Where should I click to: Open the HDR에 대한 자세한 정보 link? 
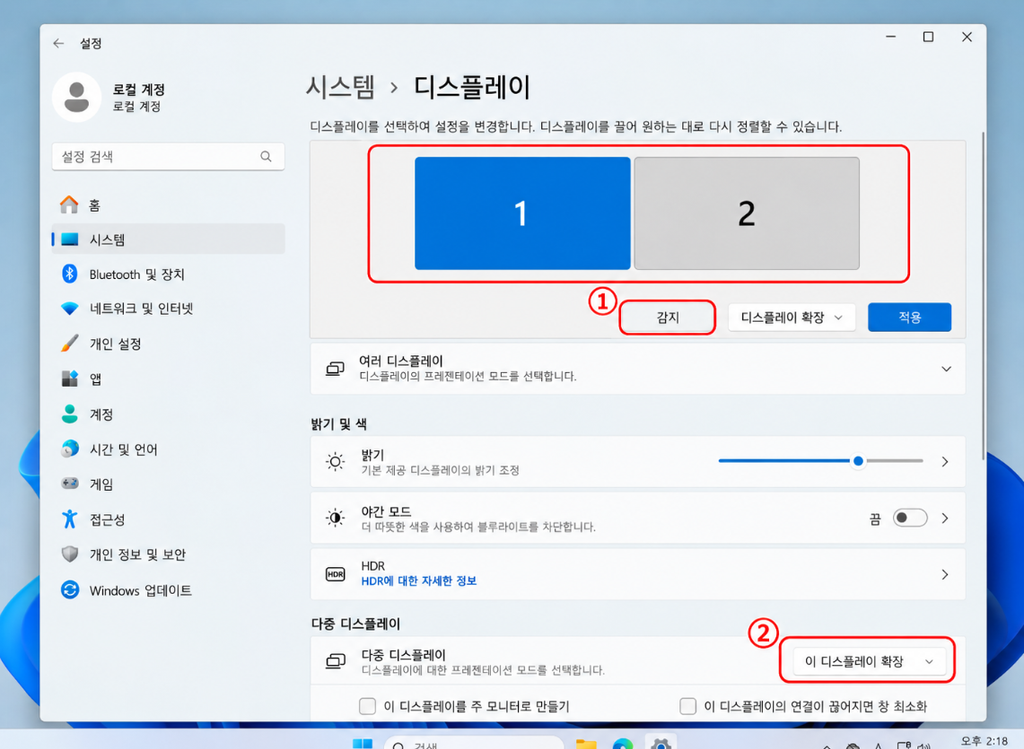click(419, 581)
